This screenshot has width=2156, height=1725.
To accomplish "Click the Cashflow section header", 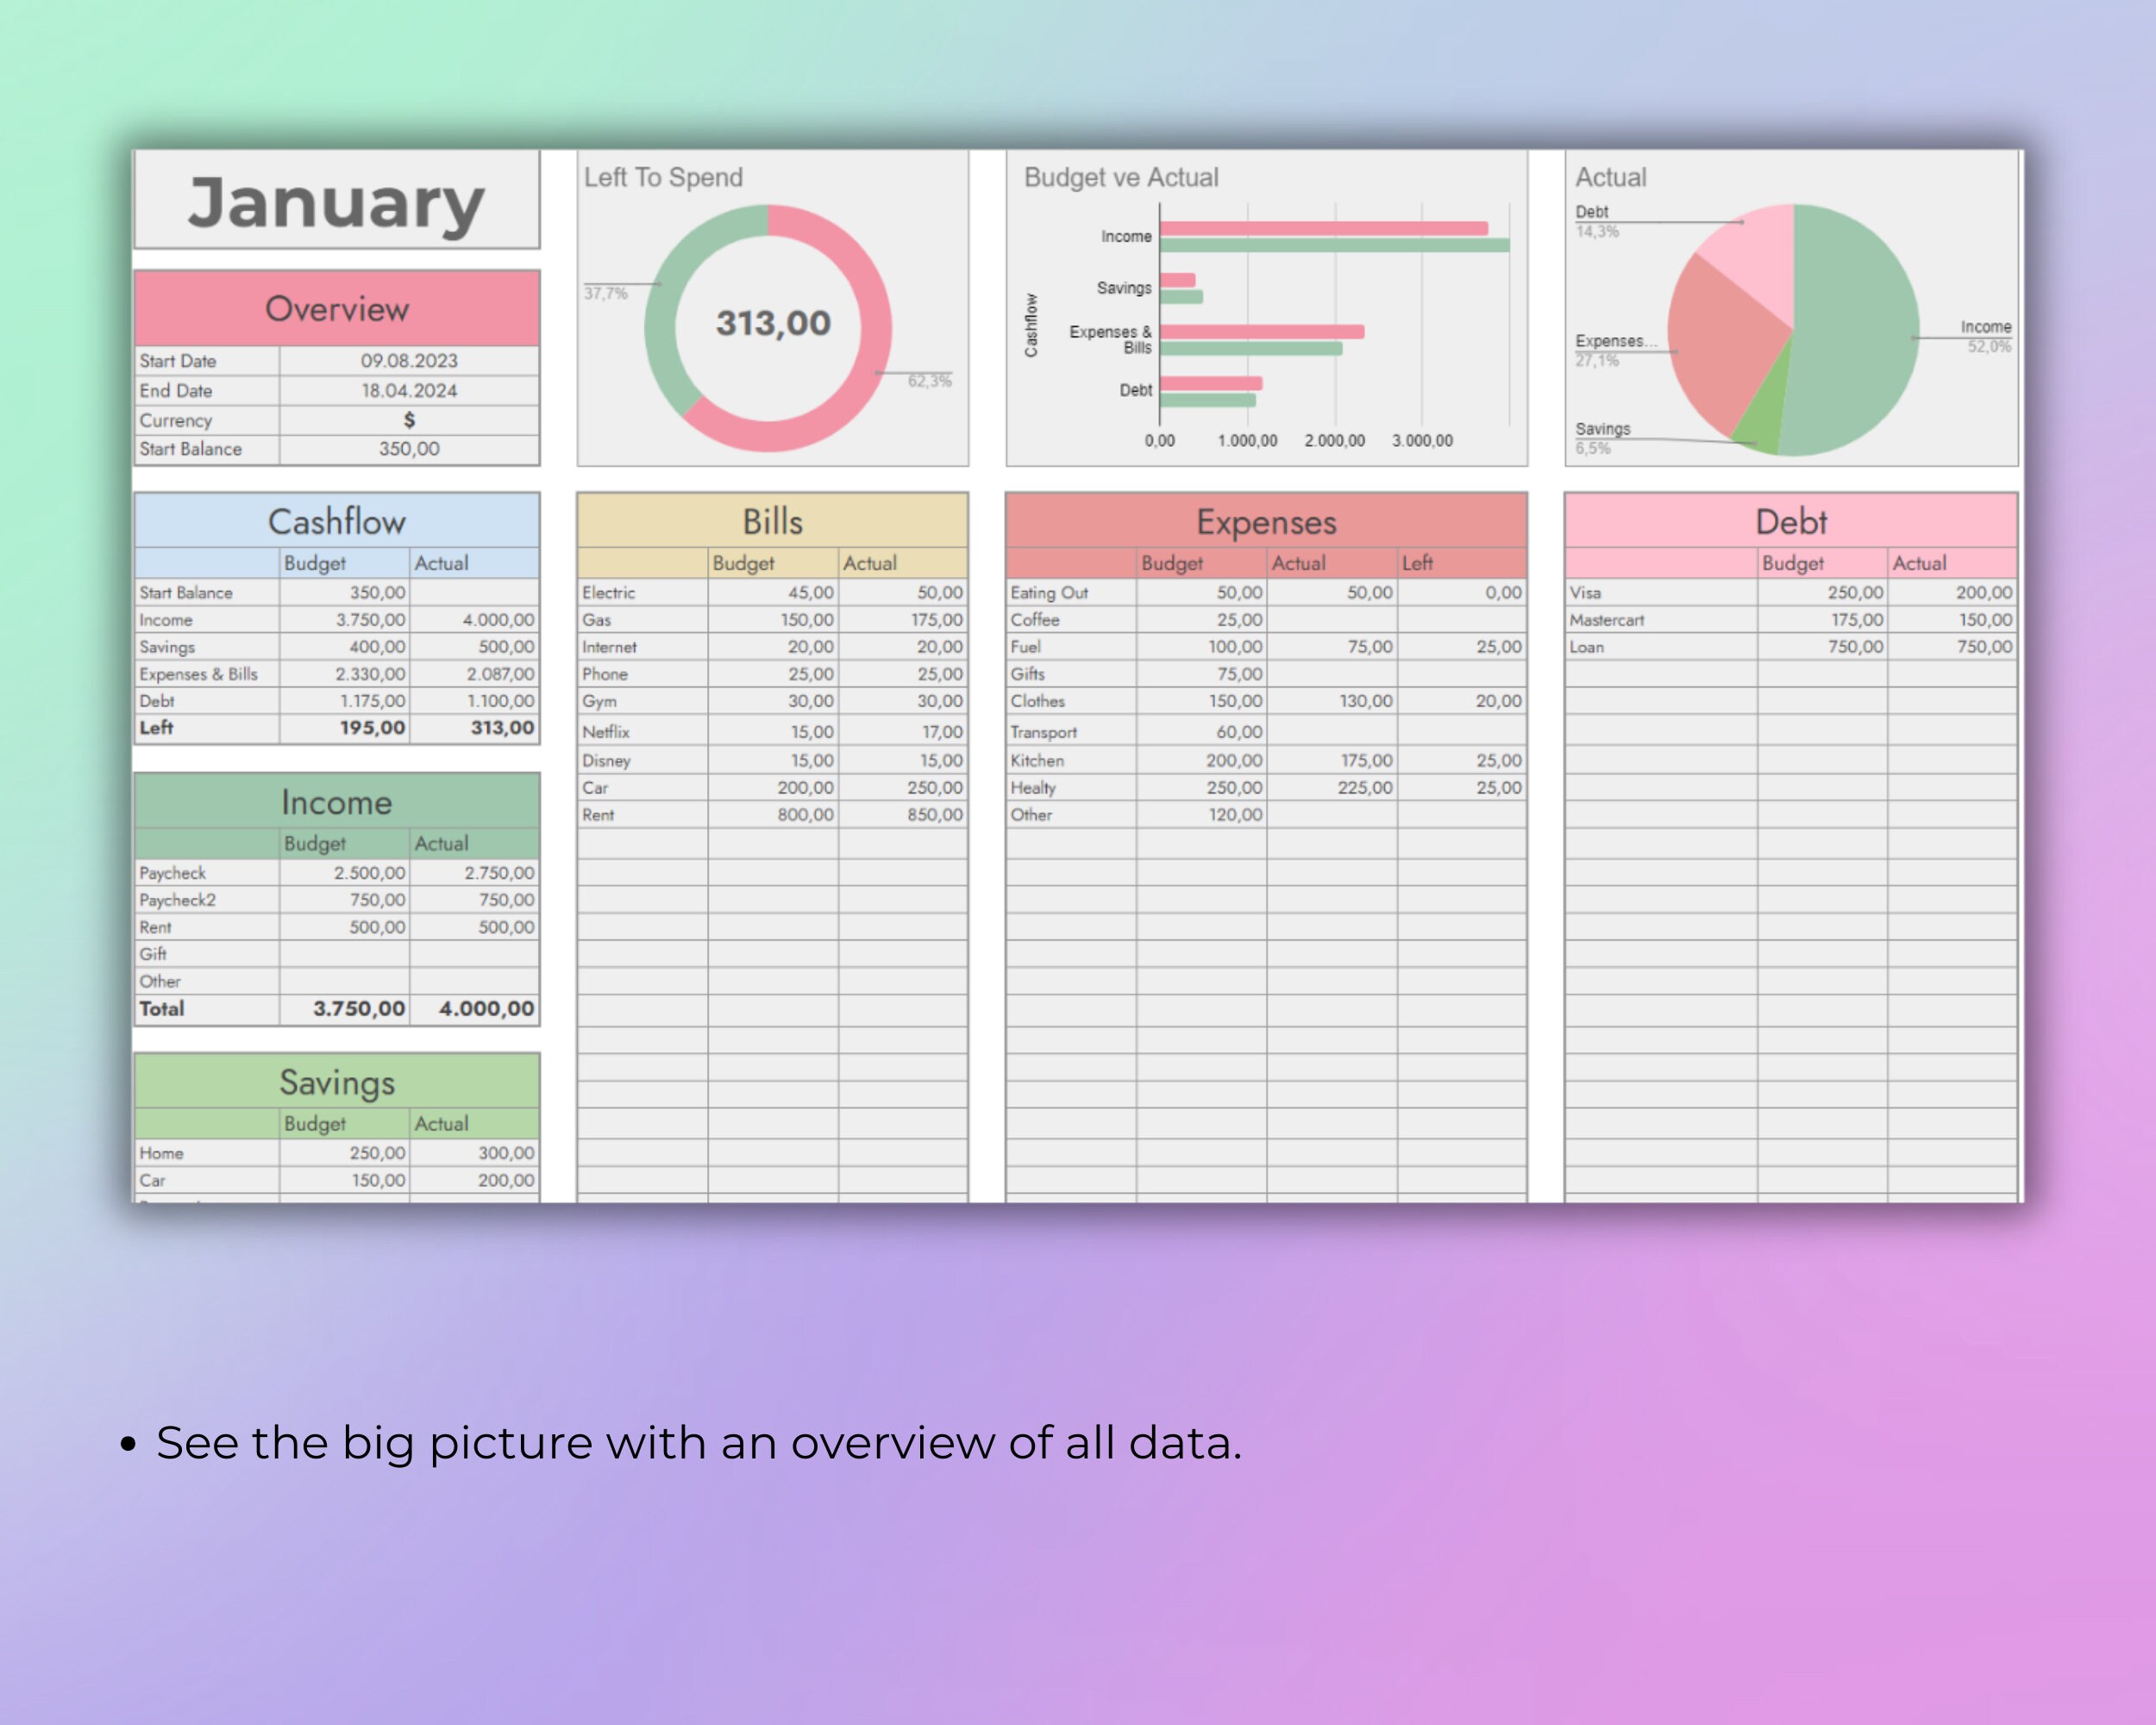I will coord(336,521).
